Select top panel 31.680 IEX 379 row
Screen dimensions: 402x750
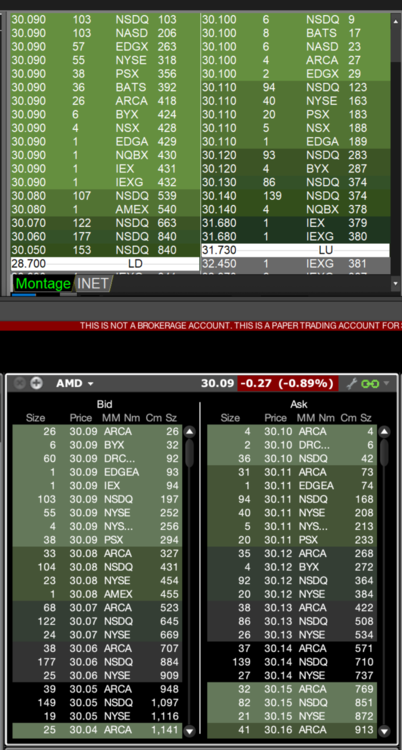[x=295, y=223]
